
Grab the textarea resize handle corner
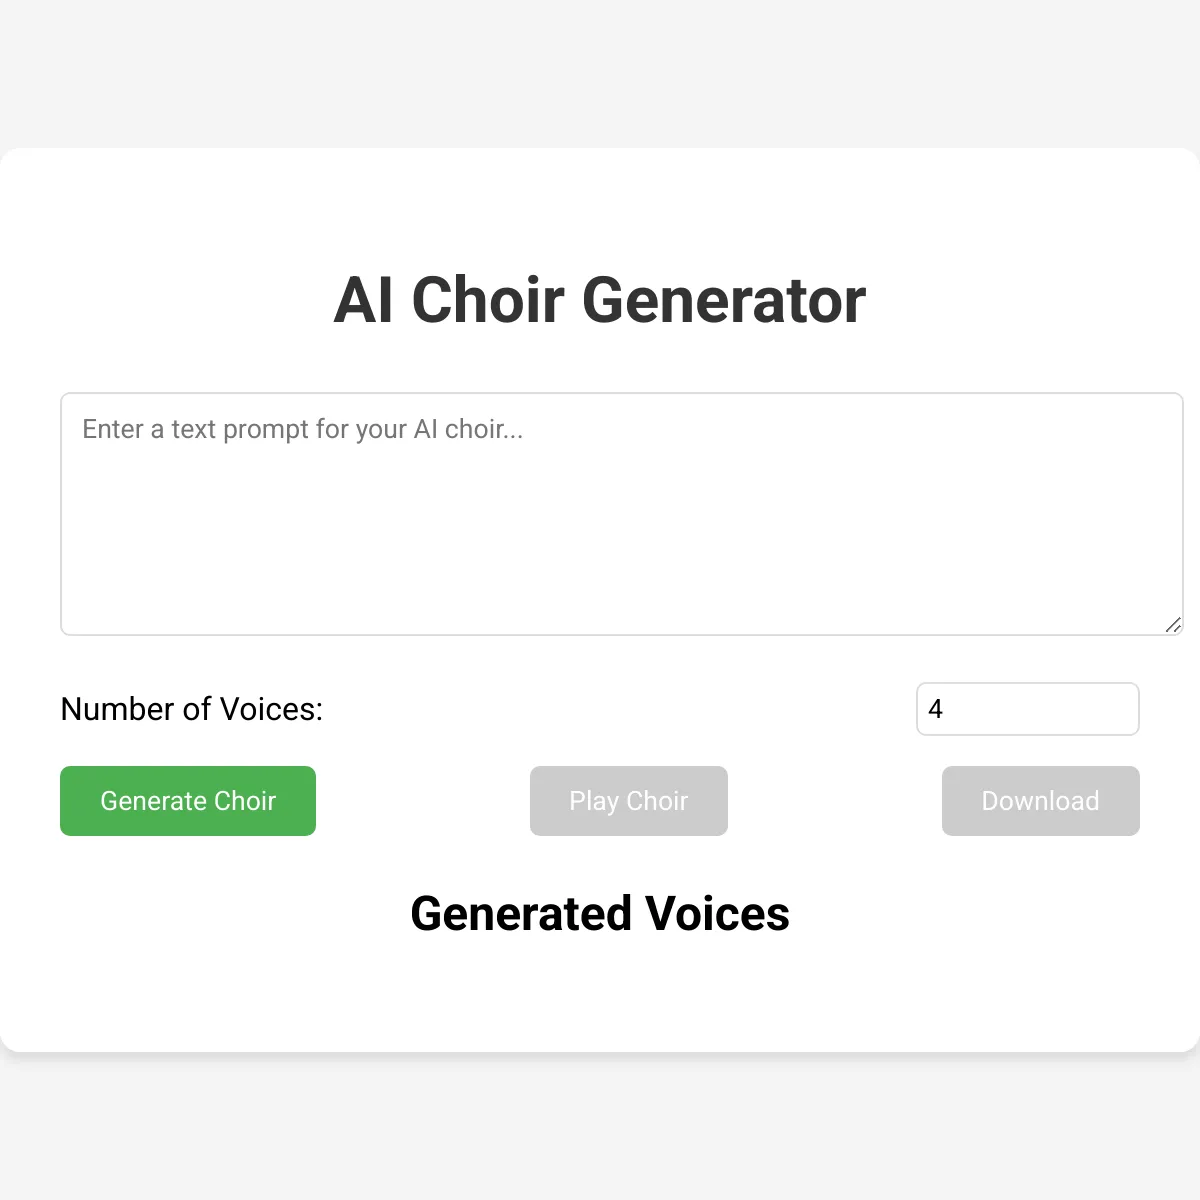(x=1174, y=625)
